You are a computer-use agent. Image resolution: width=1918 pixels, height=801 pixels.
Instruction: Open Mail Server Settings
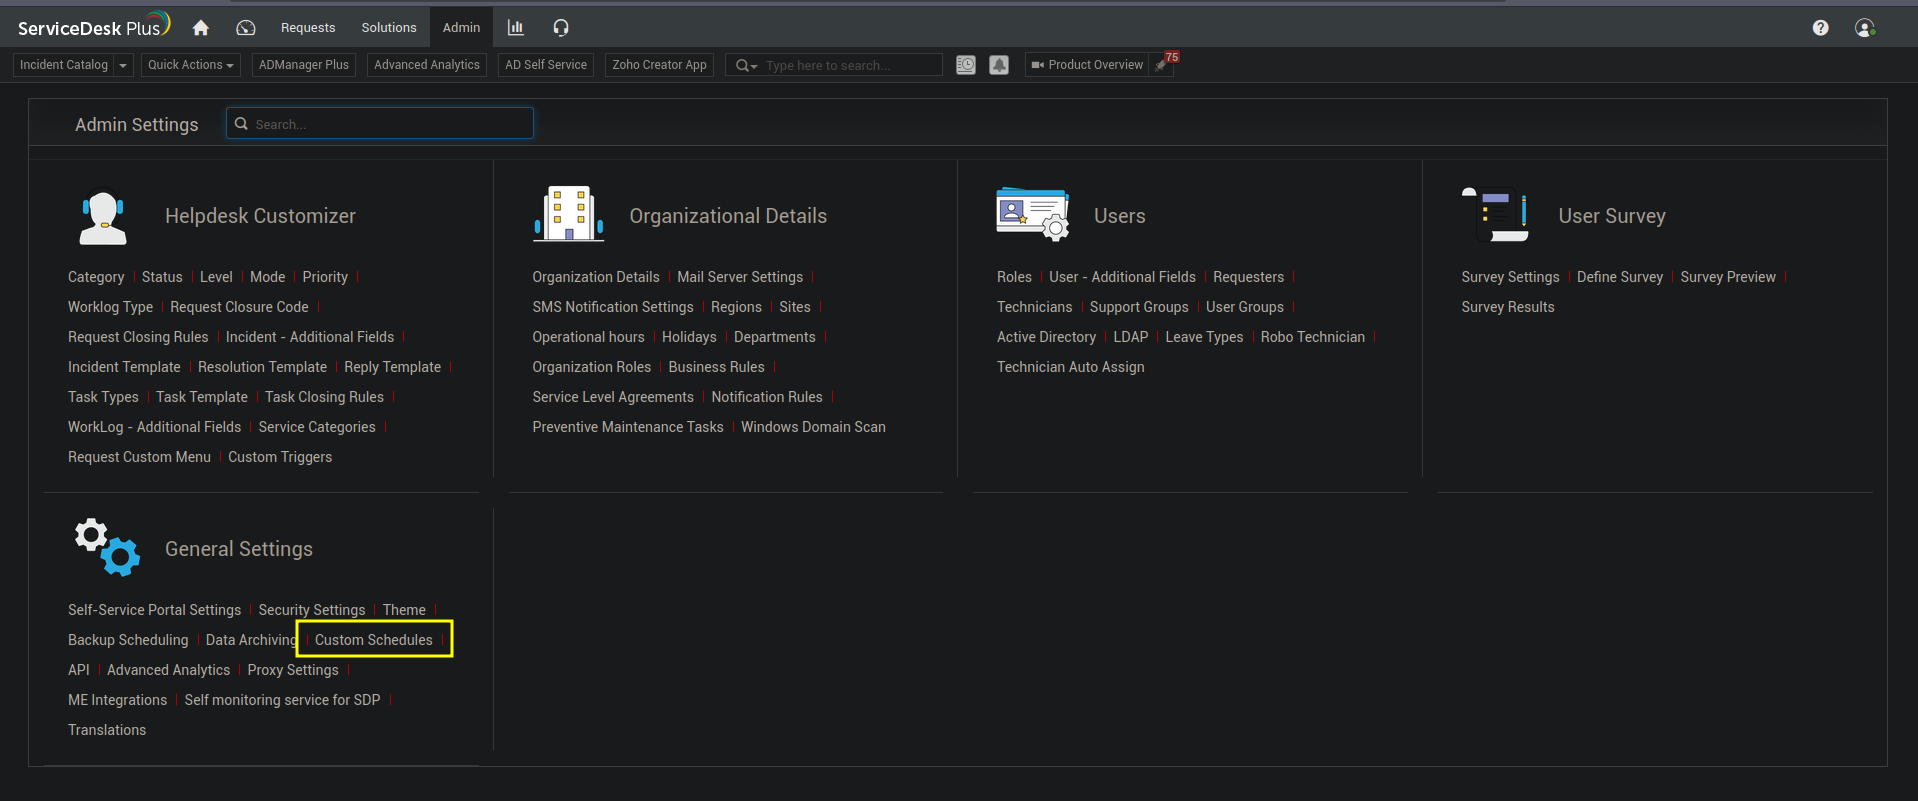tap(740, 277)
